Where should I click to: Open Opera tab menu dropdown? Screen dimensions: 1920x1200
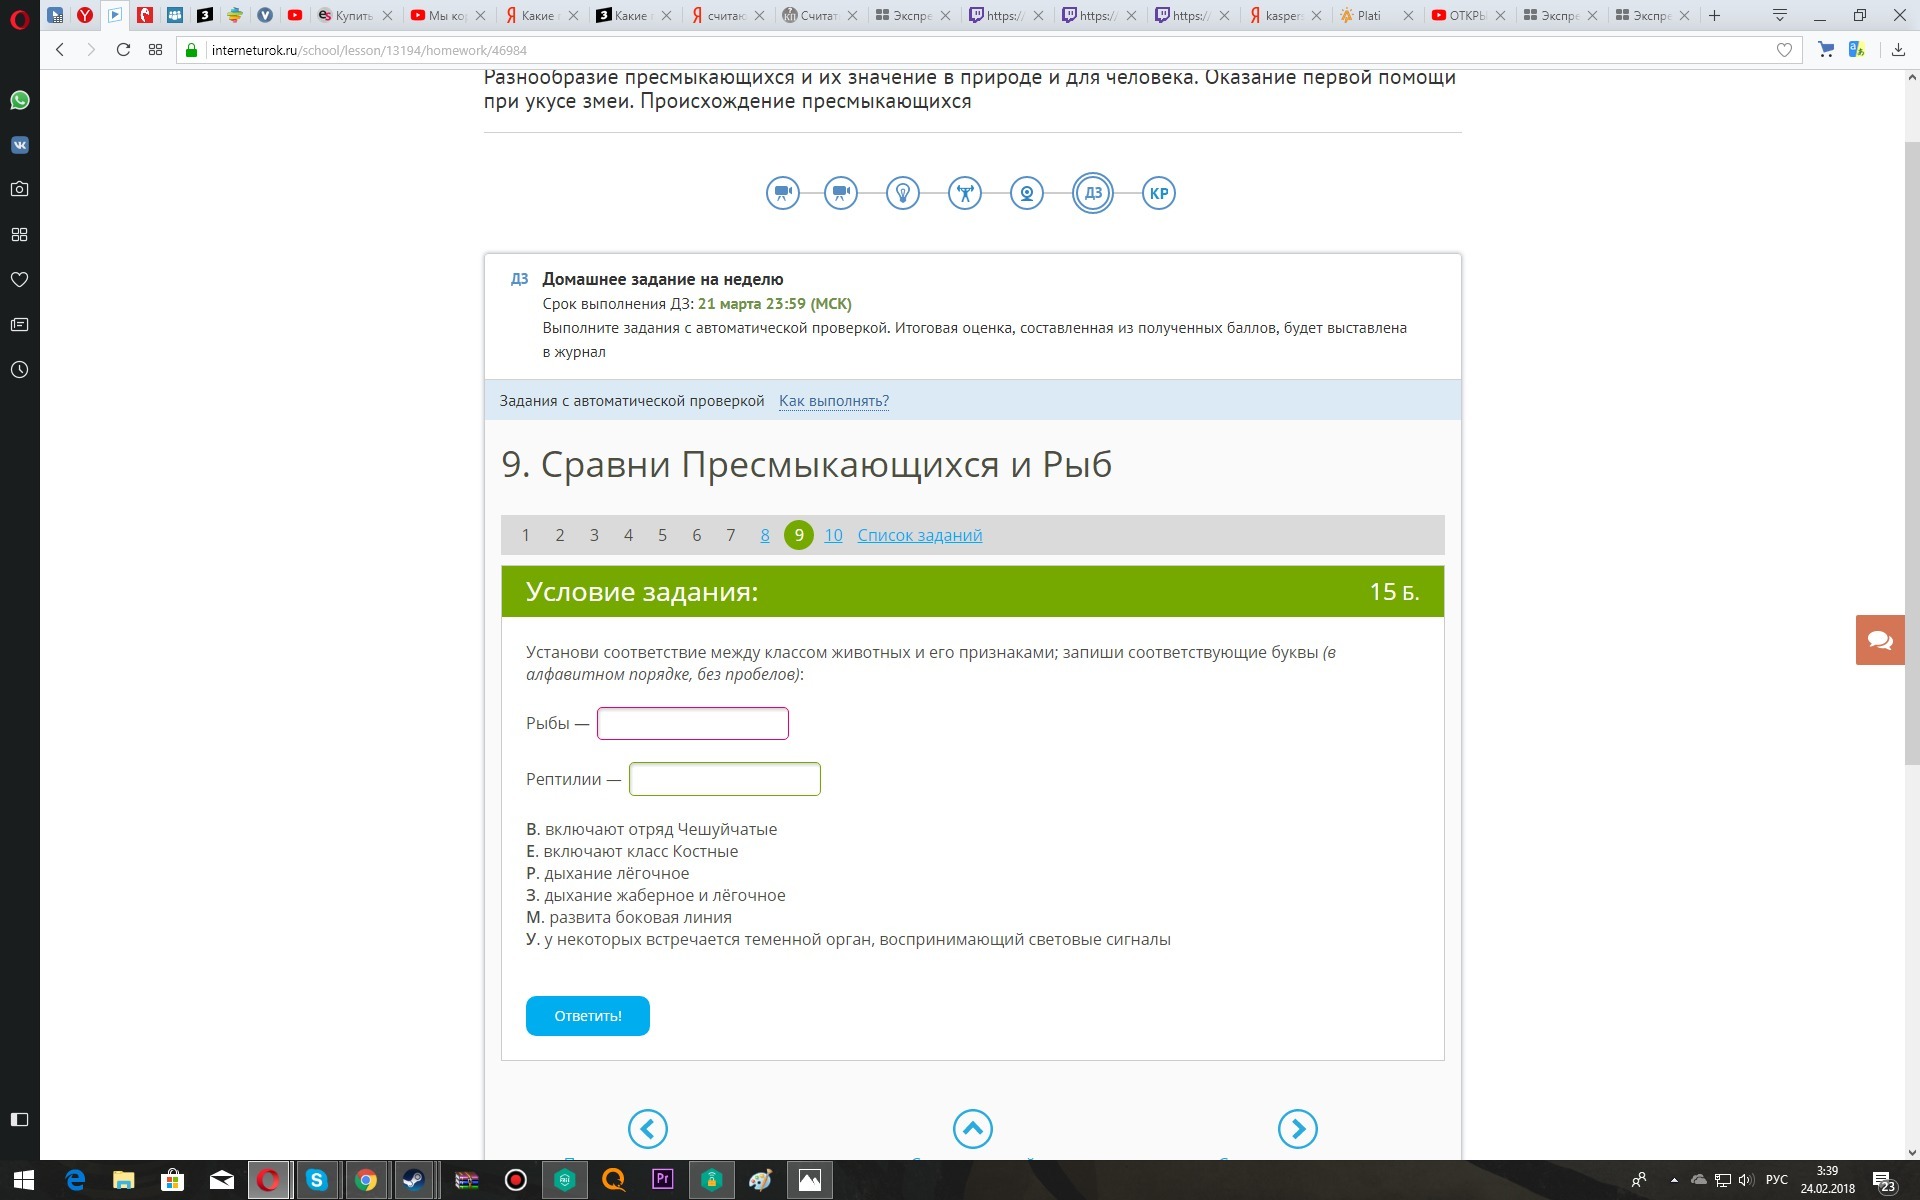tap(1779, 15)
